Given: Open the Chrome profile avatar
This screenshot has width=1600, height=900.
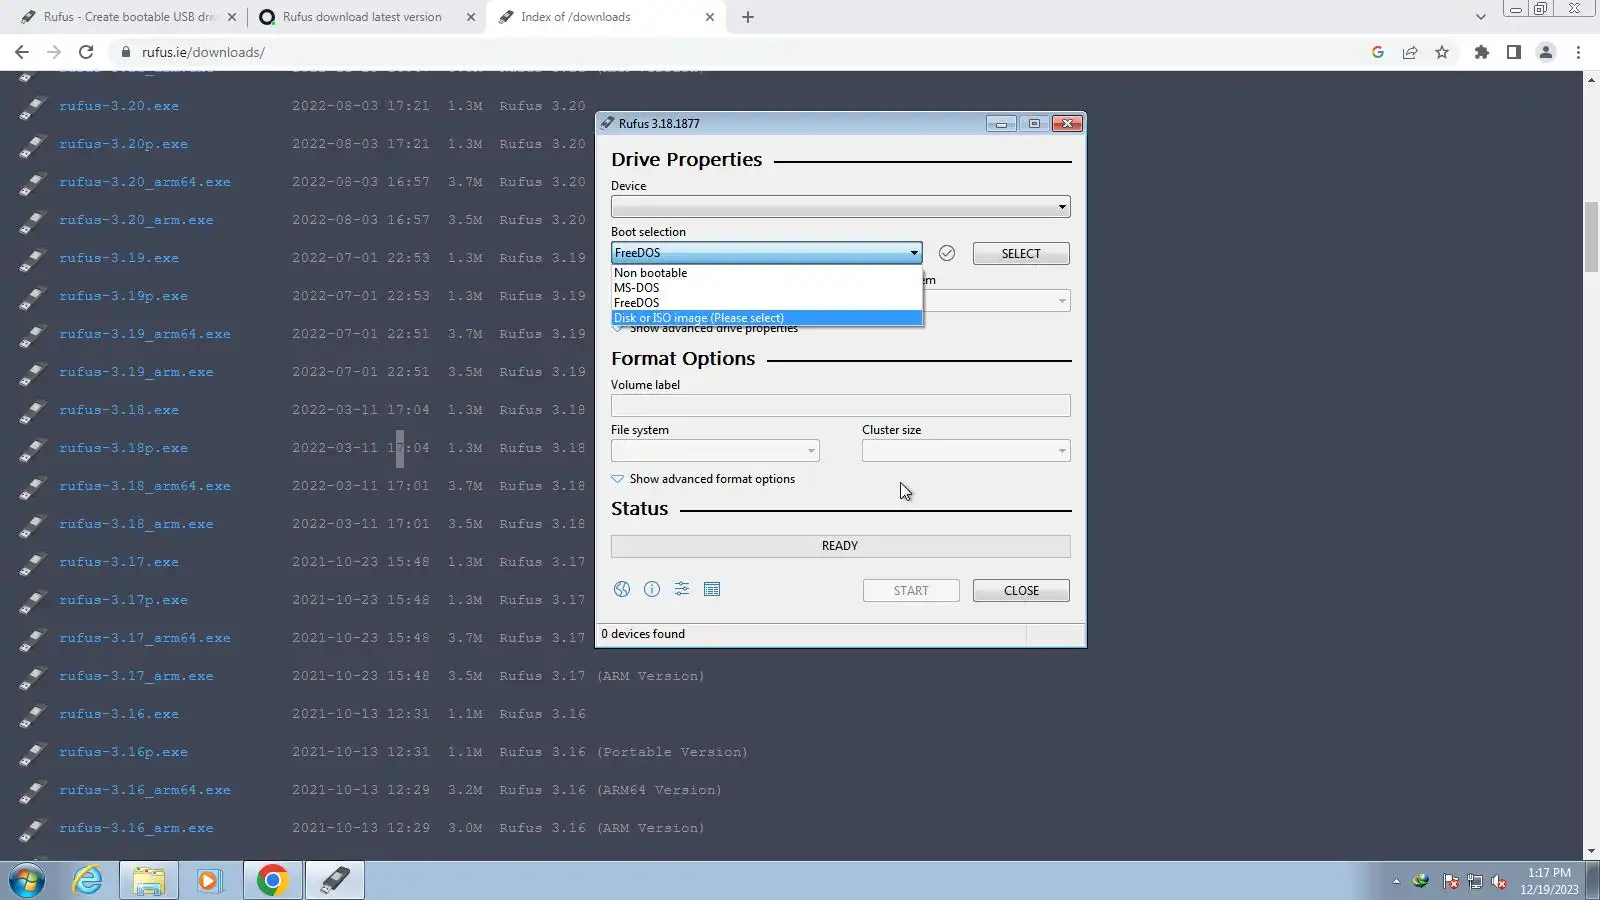Looking at the screenshot, I should point(1546,52).
